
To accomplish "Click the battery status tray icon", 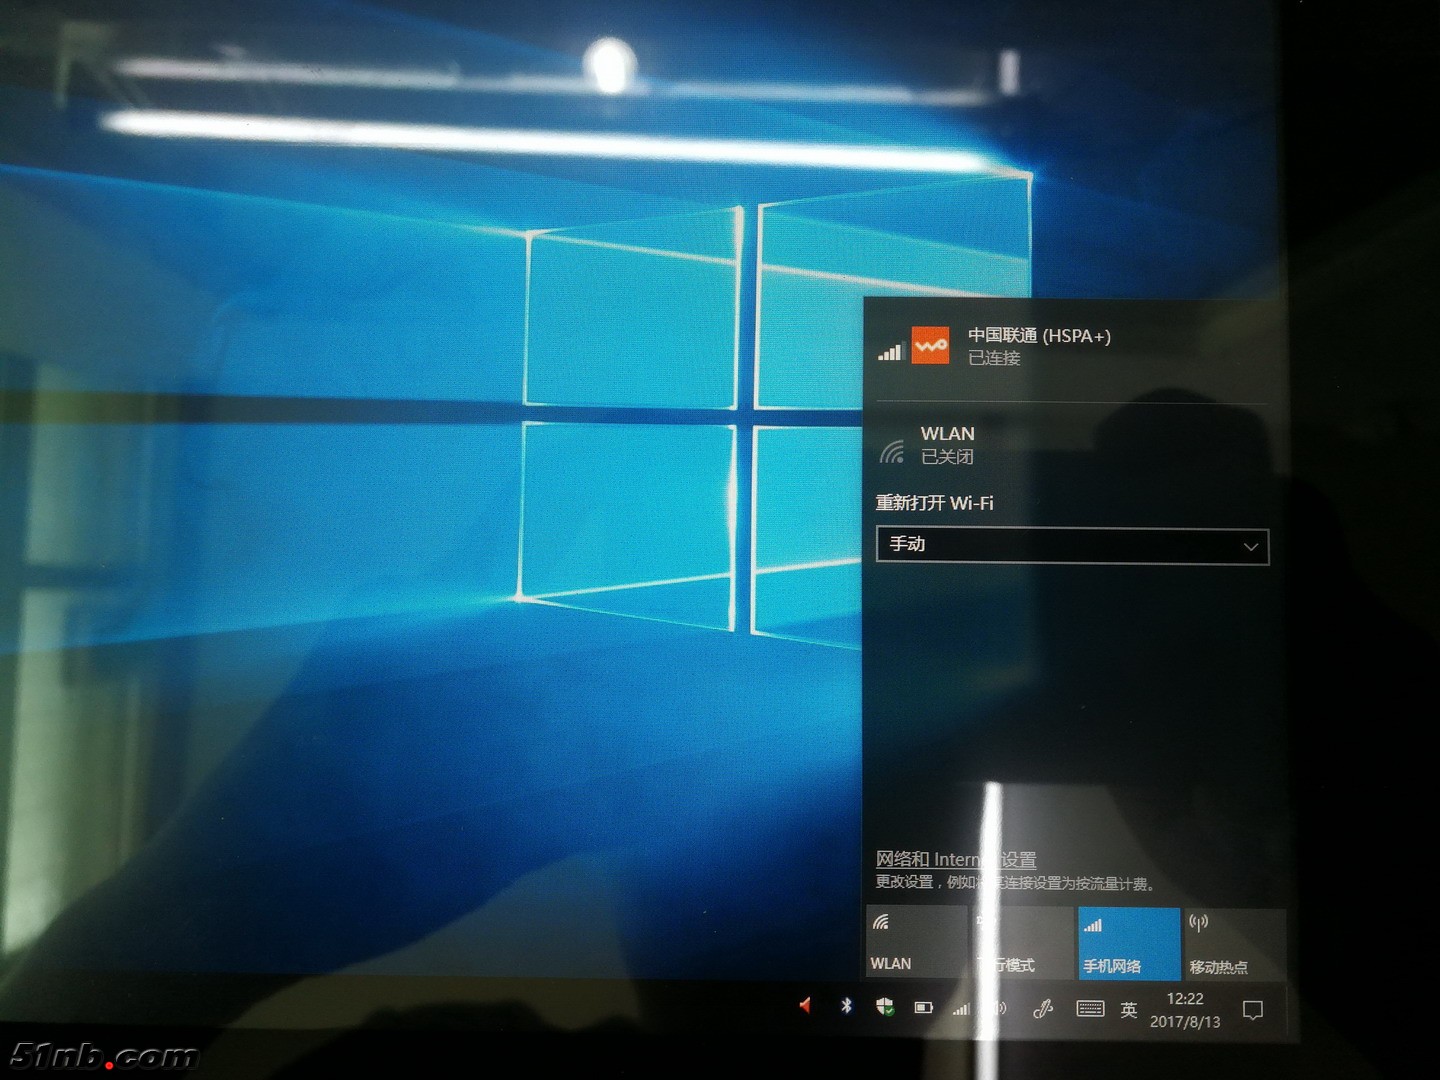I will [923, 1008].
